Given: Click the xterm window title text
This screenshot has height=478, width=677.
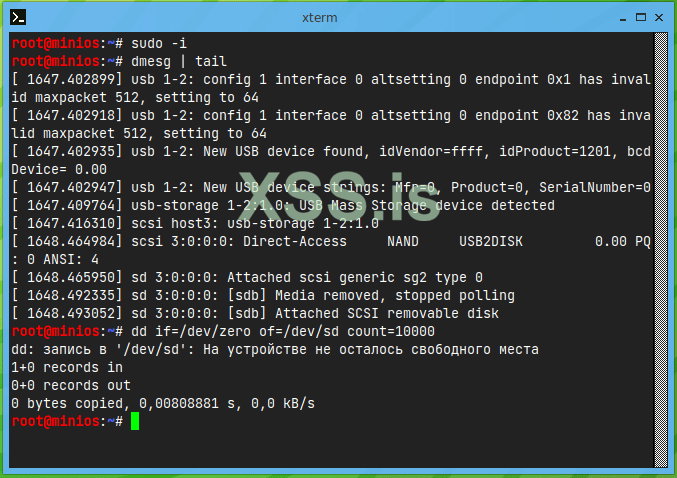Looking at the screenshot, I should (320, 18).
